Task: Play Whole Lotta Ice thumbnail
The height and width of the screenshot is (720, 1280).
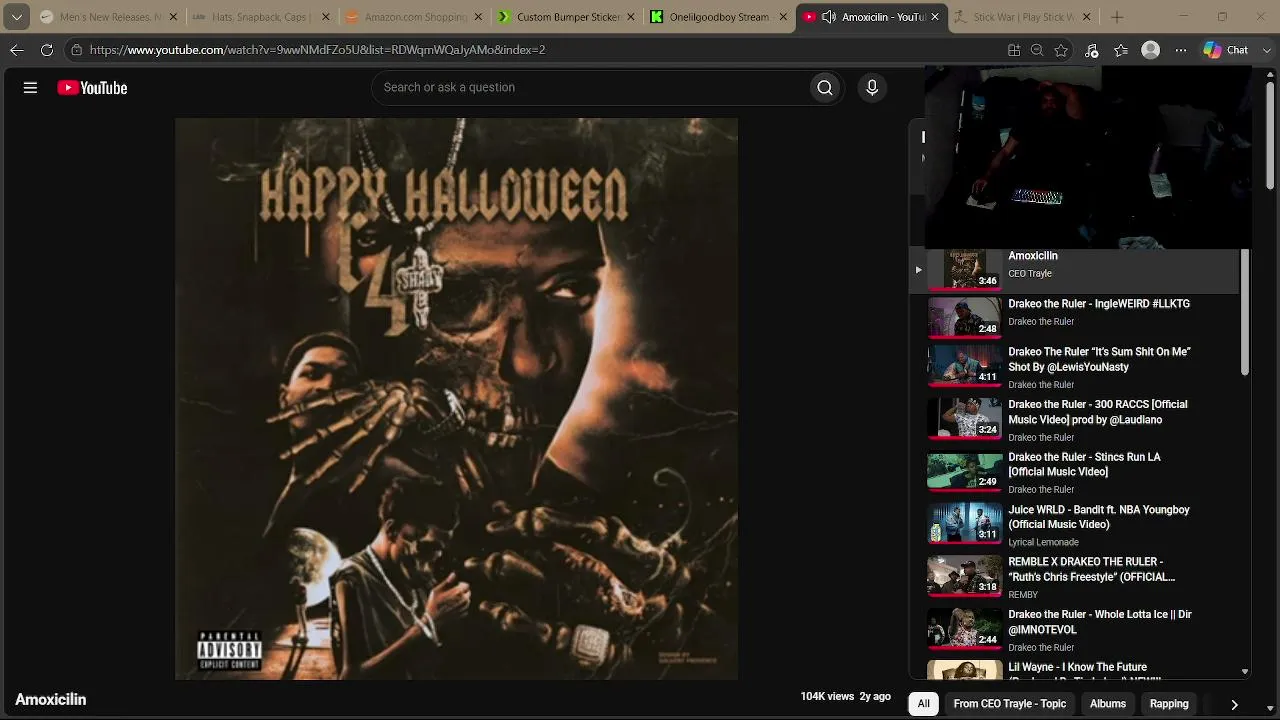Action: tap(965, 629)
